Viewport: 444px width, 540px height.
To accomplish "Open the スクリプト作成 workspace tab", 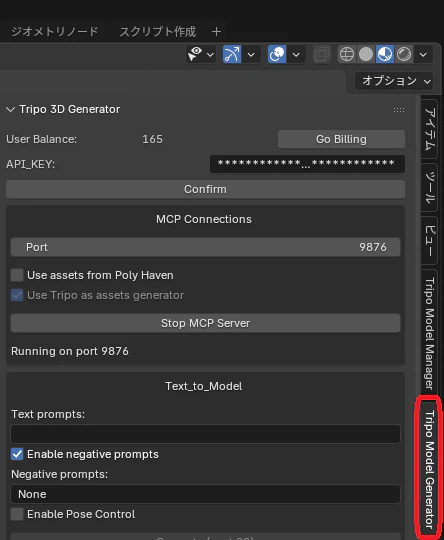I will pos(158,32).
